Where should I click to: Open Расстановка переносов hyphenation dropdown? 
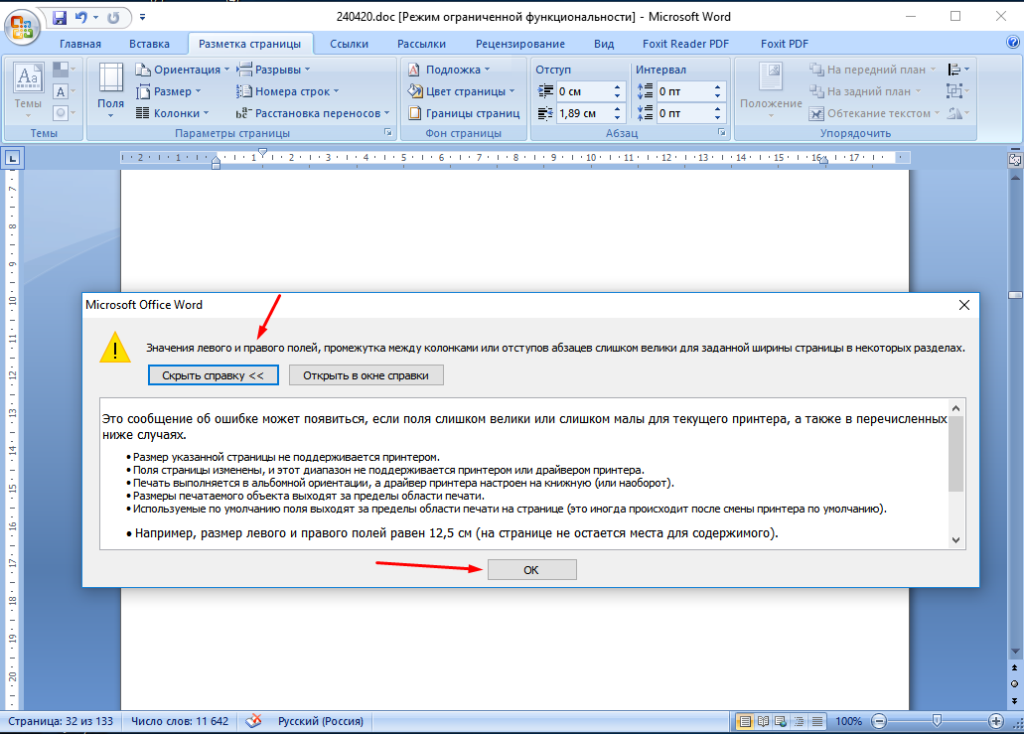313,113
